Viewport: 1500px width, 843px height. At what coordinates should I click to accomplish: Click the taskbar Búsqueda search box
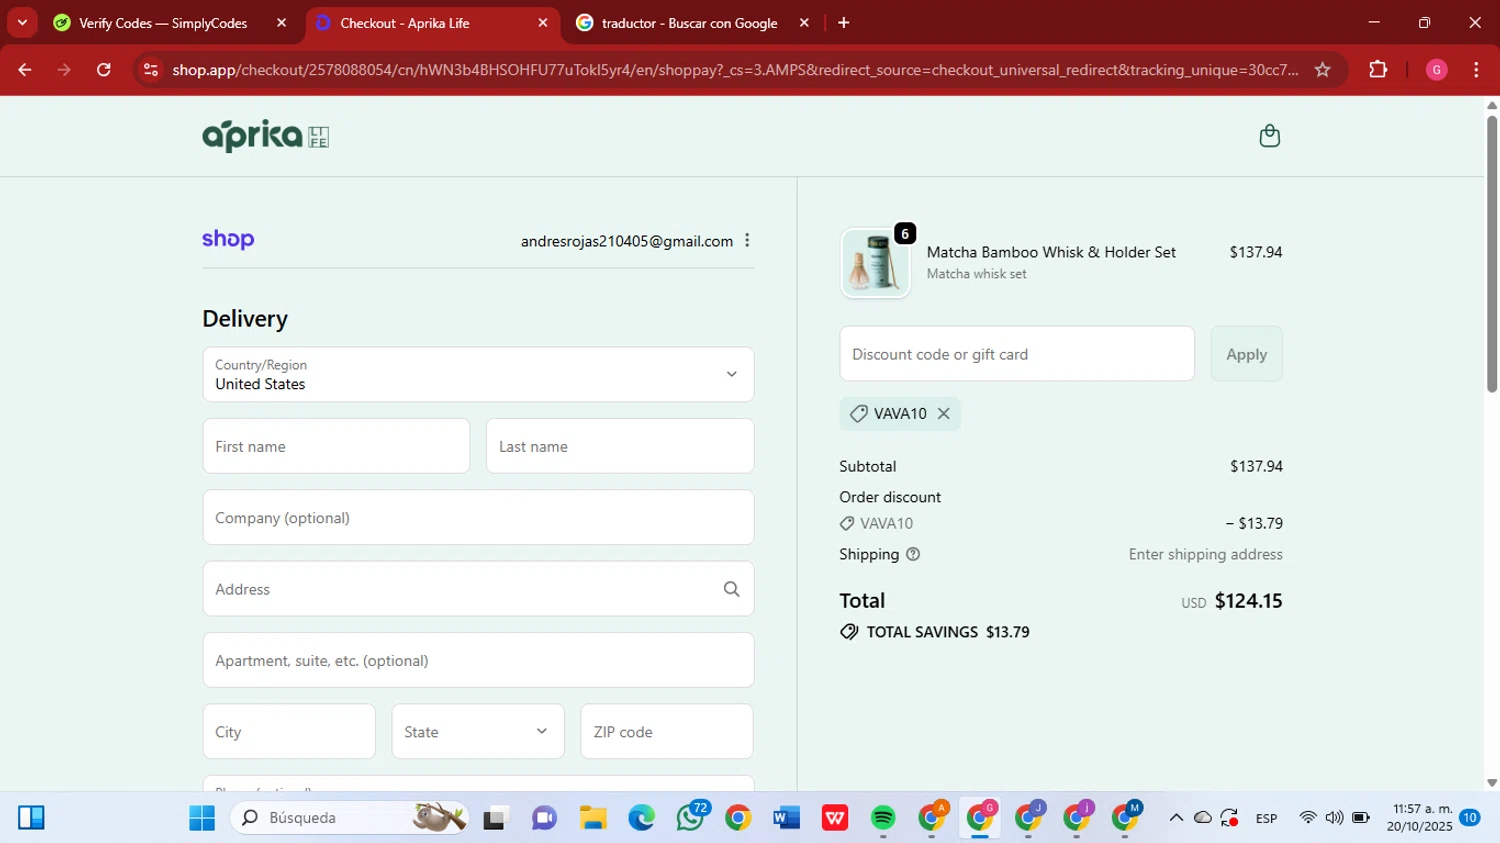click(x=350, y=818)
